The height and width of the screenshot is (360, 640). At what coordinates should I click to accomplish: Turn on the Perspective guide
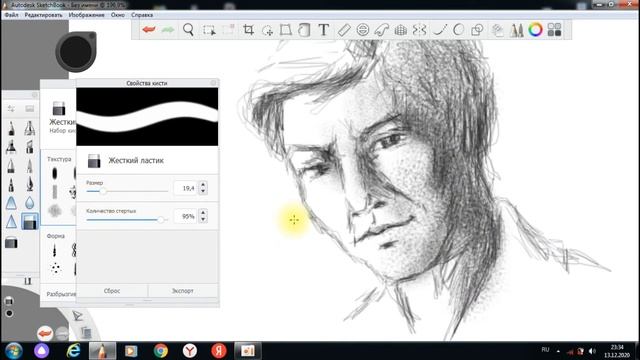click(x=401, y=30)
